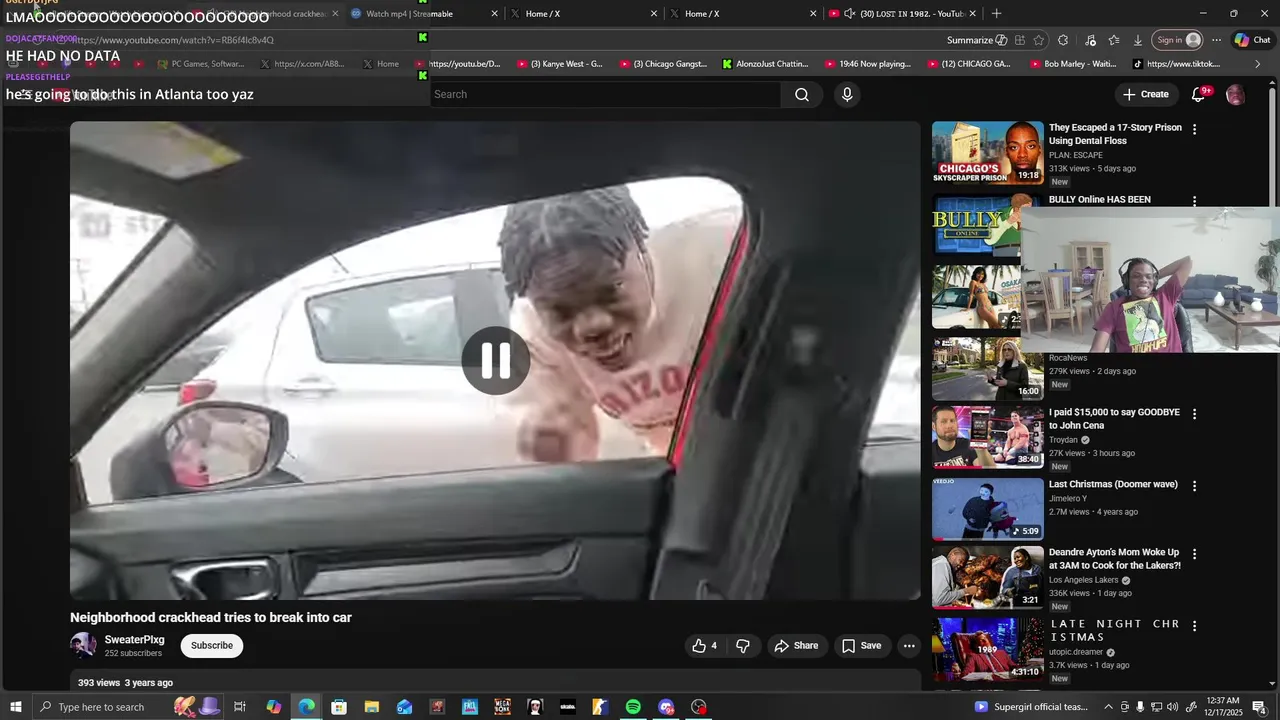Open options for 'Last Christmas (Doomer wave)' video
Image resolution: width=1280 pixels, height=720 pixels.
pos(1194,486)
